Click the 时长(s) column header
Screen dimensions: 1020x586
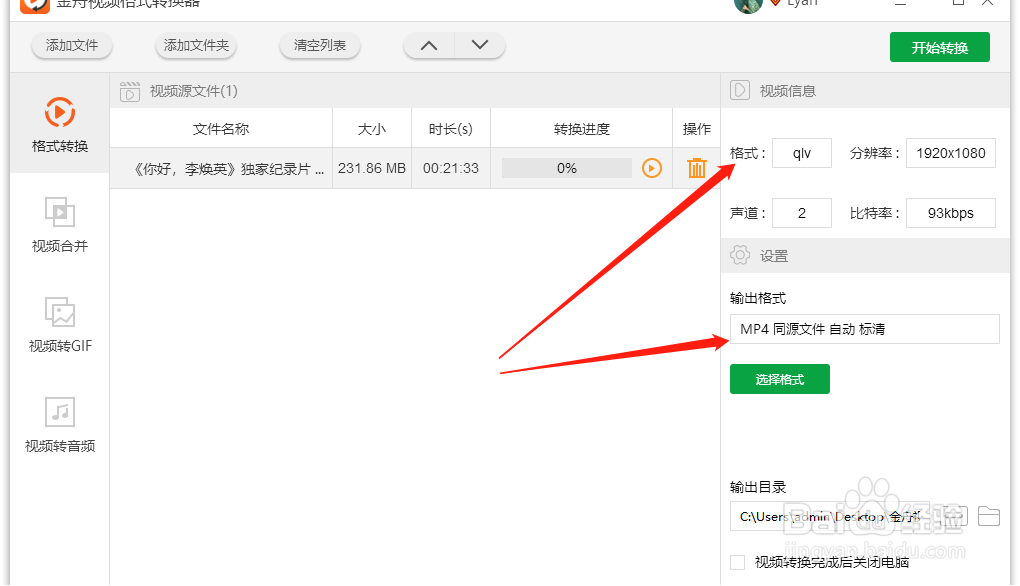point(450,129)
